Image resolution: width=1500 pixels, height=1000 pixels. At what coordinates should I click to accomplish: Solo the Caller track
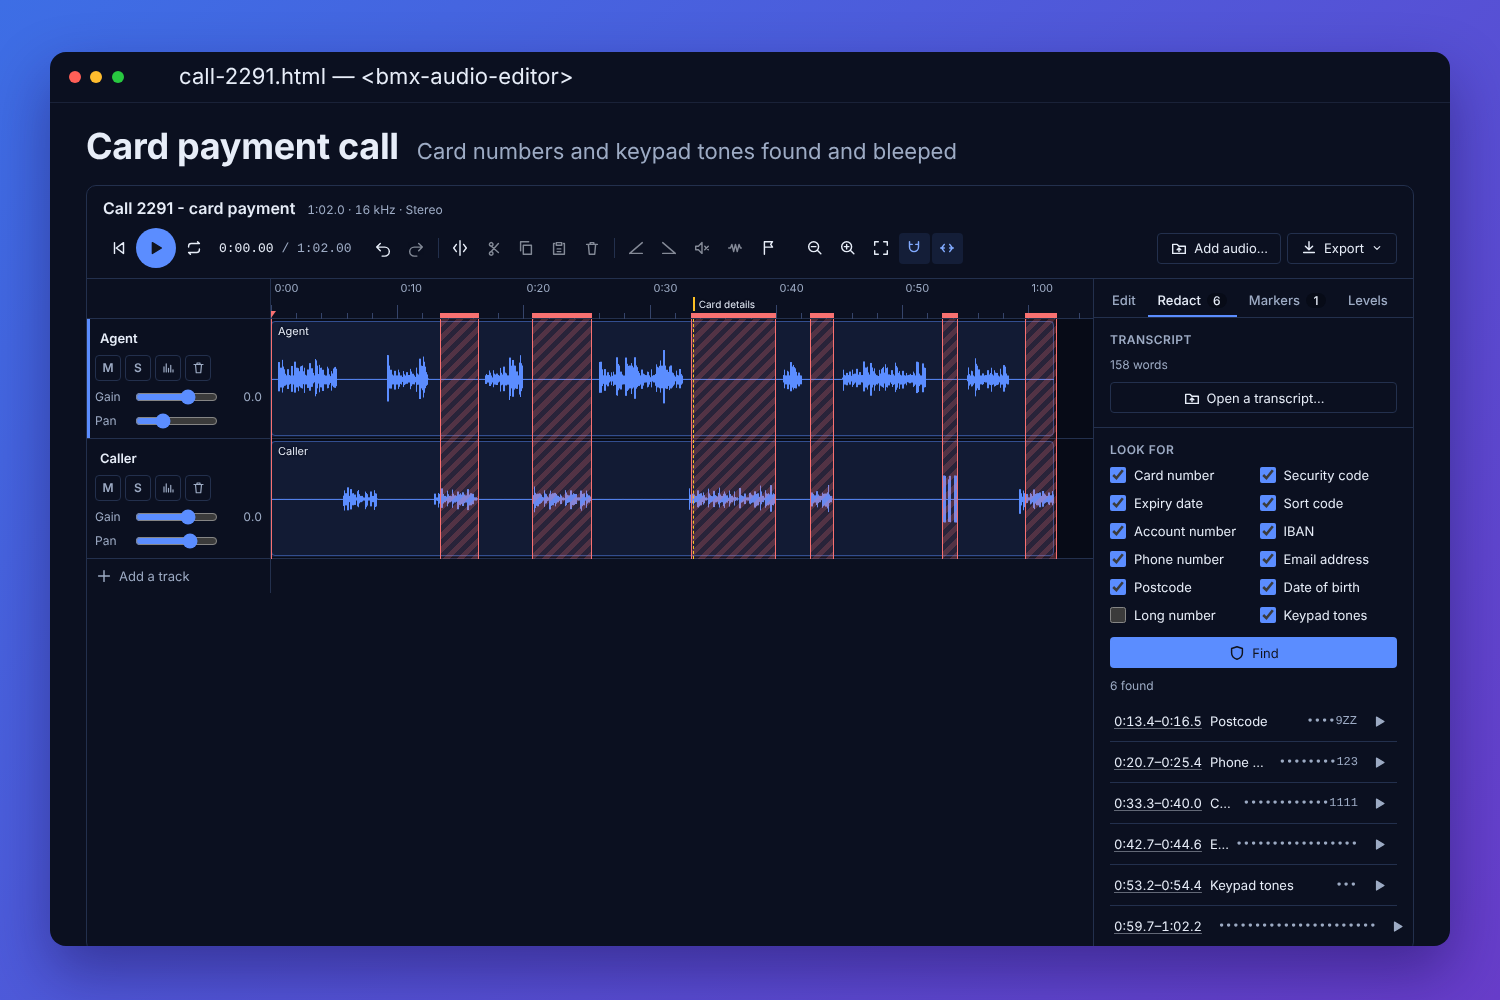click(x=138, y=488)
